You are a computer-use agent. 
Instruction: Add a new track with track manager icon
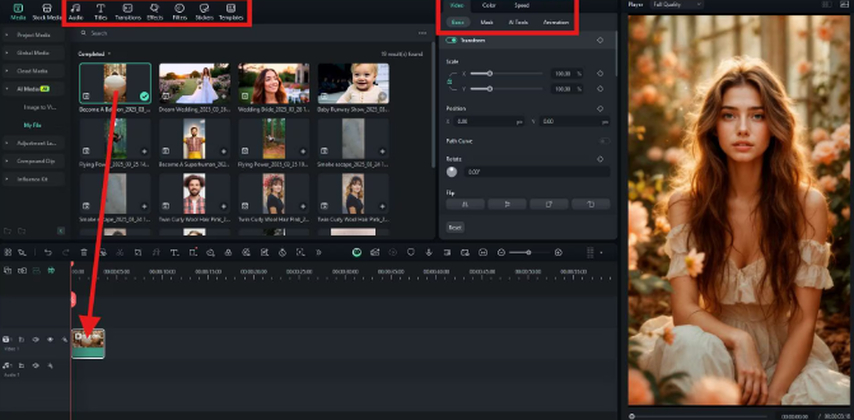point(8,270)
